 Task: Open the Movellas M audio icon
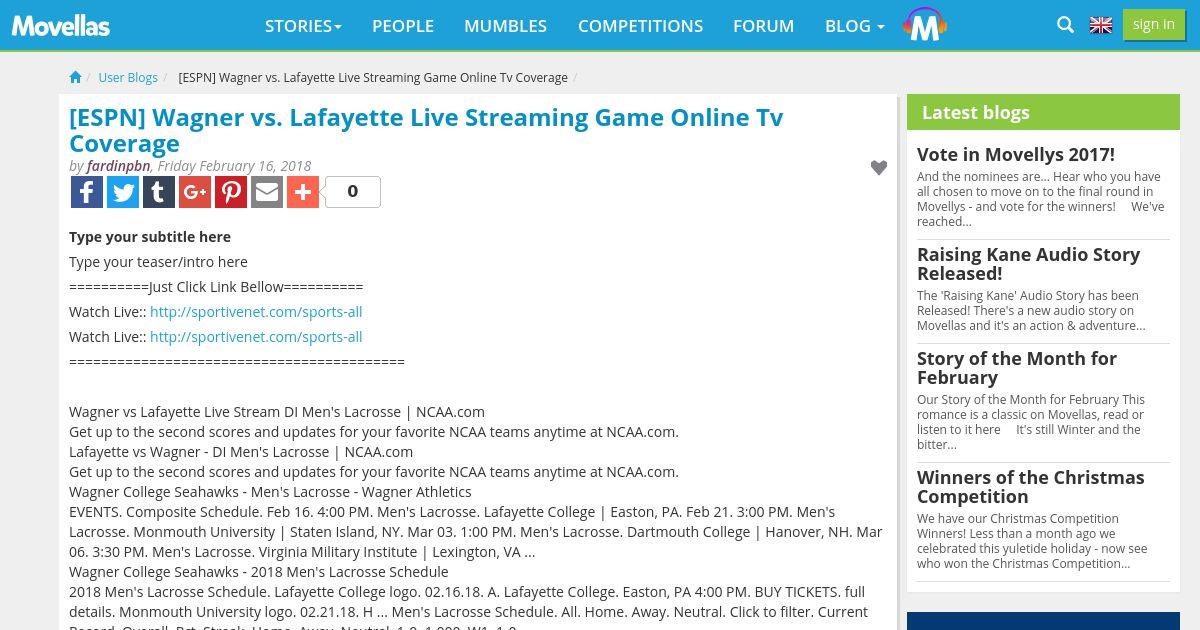924,25
